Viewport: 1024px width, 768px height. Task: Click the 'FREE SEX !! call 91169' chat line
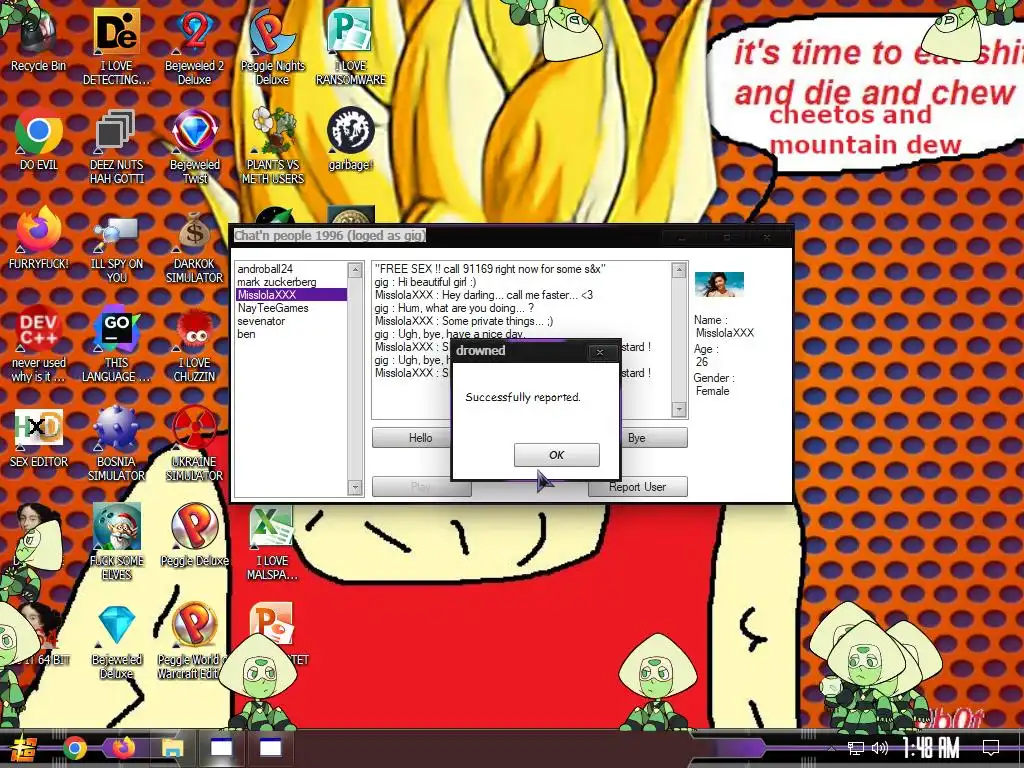[x=490, y=268]
